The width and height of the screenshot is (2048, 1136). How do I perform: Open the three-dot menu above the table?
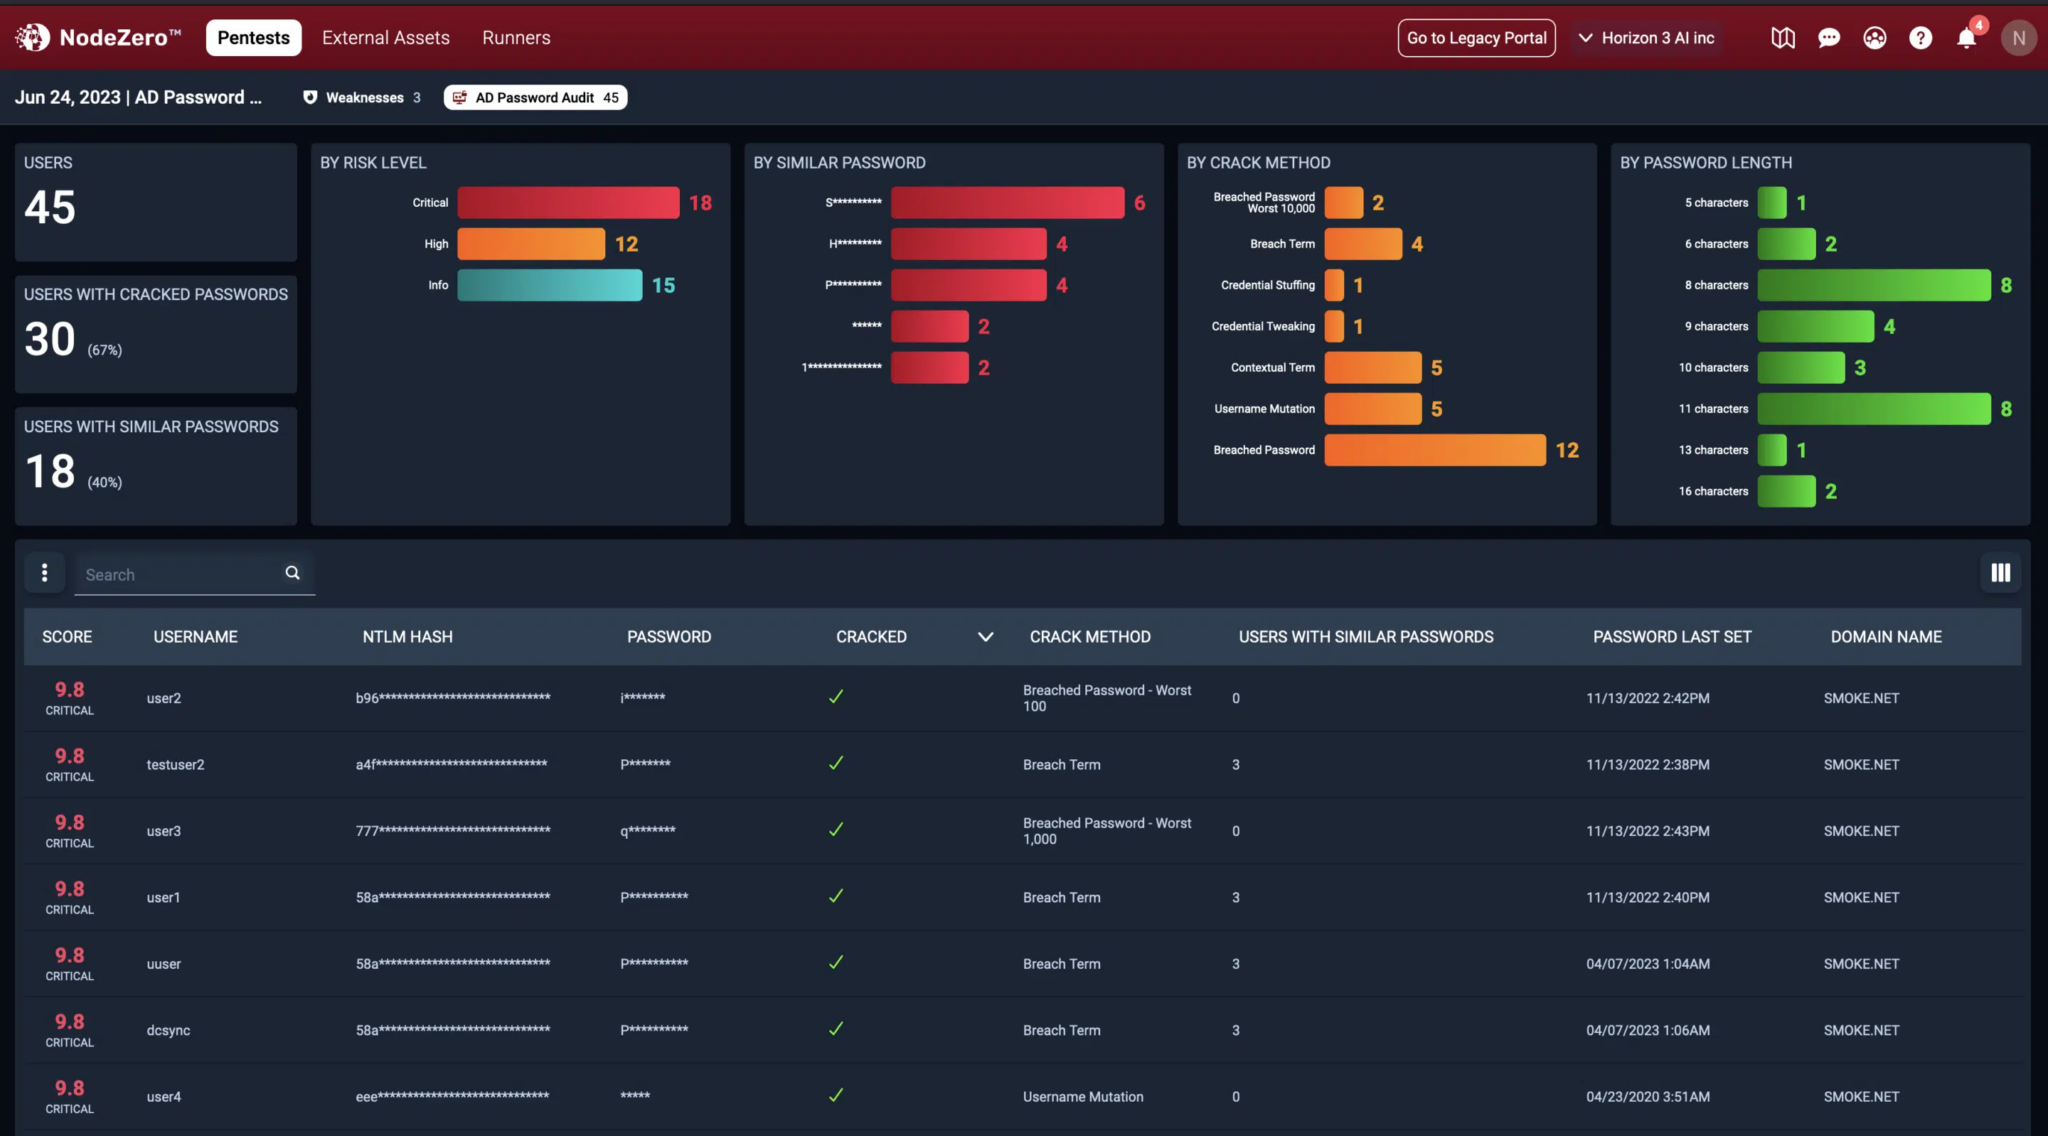(x=44, y=573)
